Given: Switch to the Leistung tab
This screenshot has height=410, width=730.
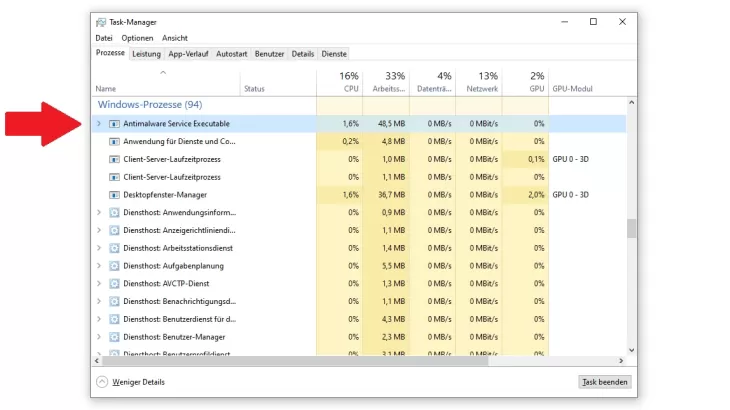Looking at the screenshot, I should coord(146,54).
